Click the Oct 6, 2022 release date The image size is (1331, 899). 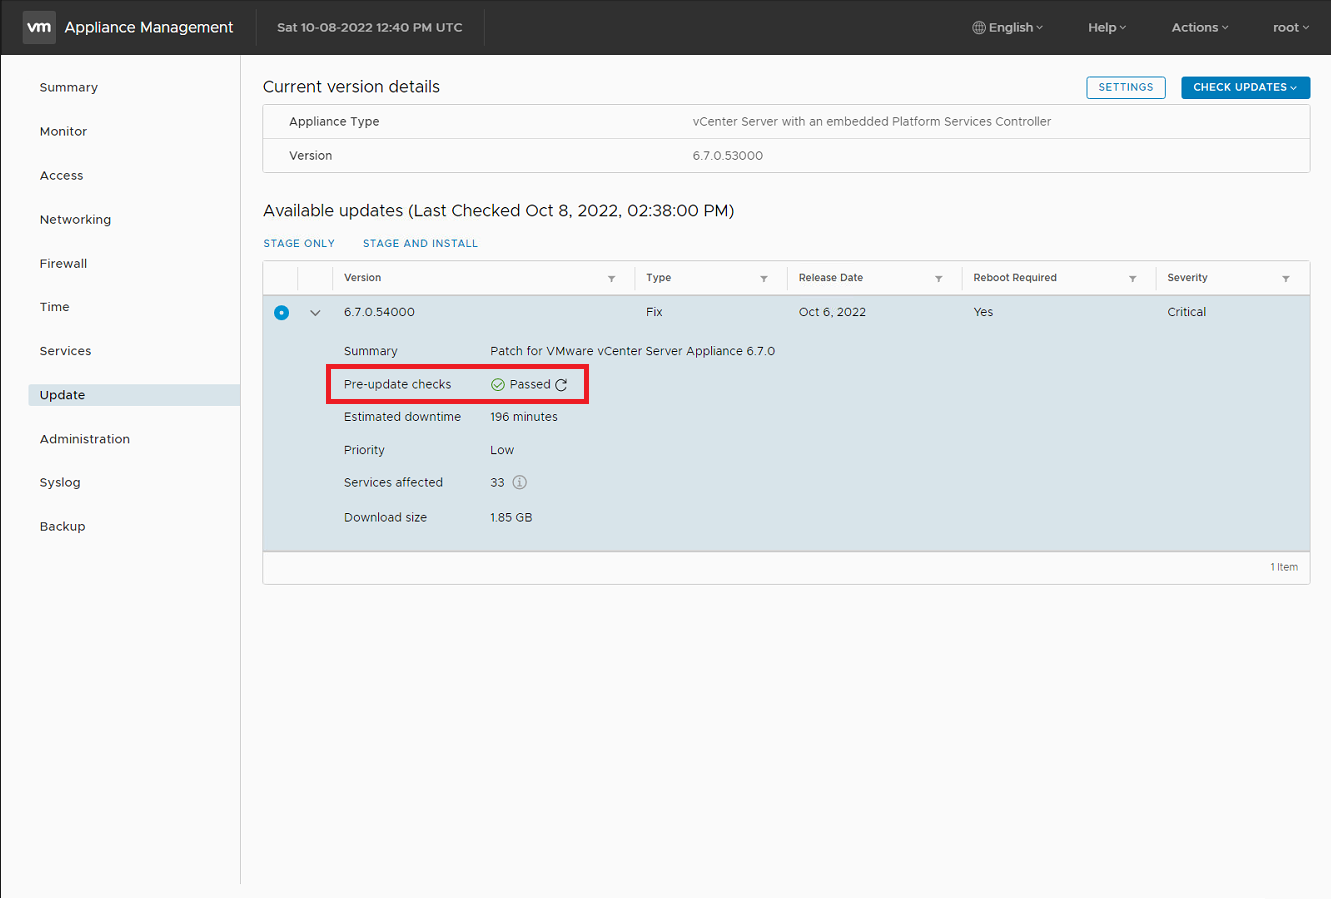click(x=832, y=312)
